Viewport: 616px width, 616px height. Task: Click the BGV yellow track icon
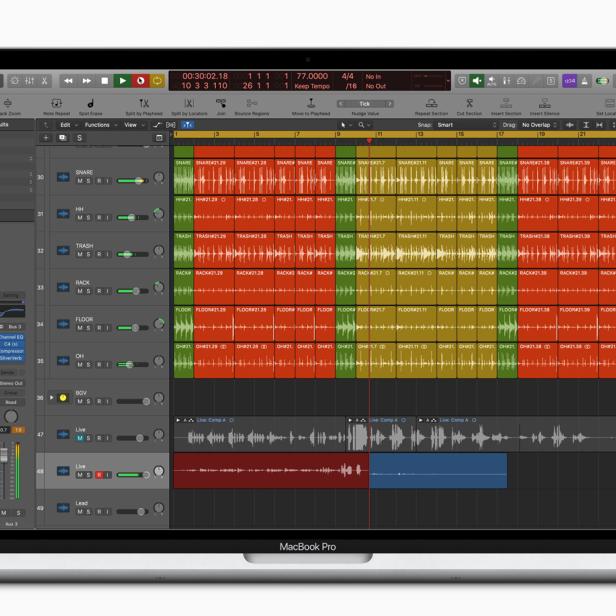coord(63,398)
